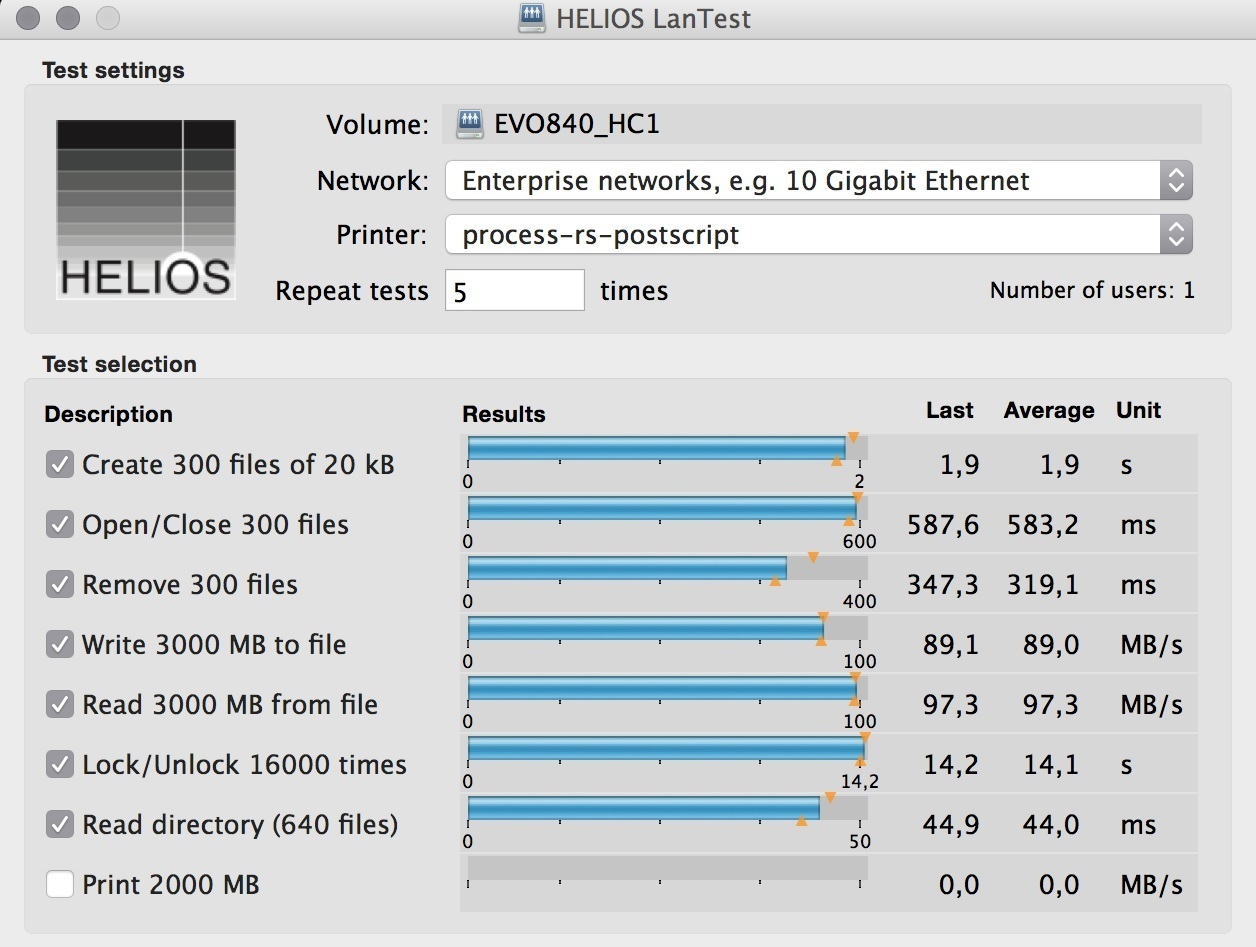The height and width of the screenshot is (947, 1256).
Task: Click the Average value 319,1
Action: click(1041, 585)
